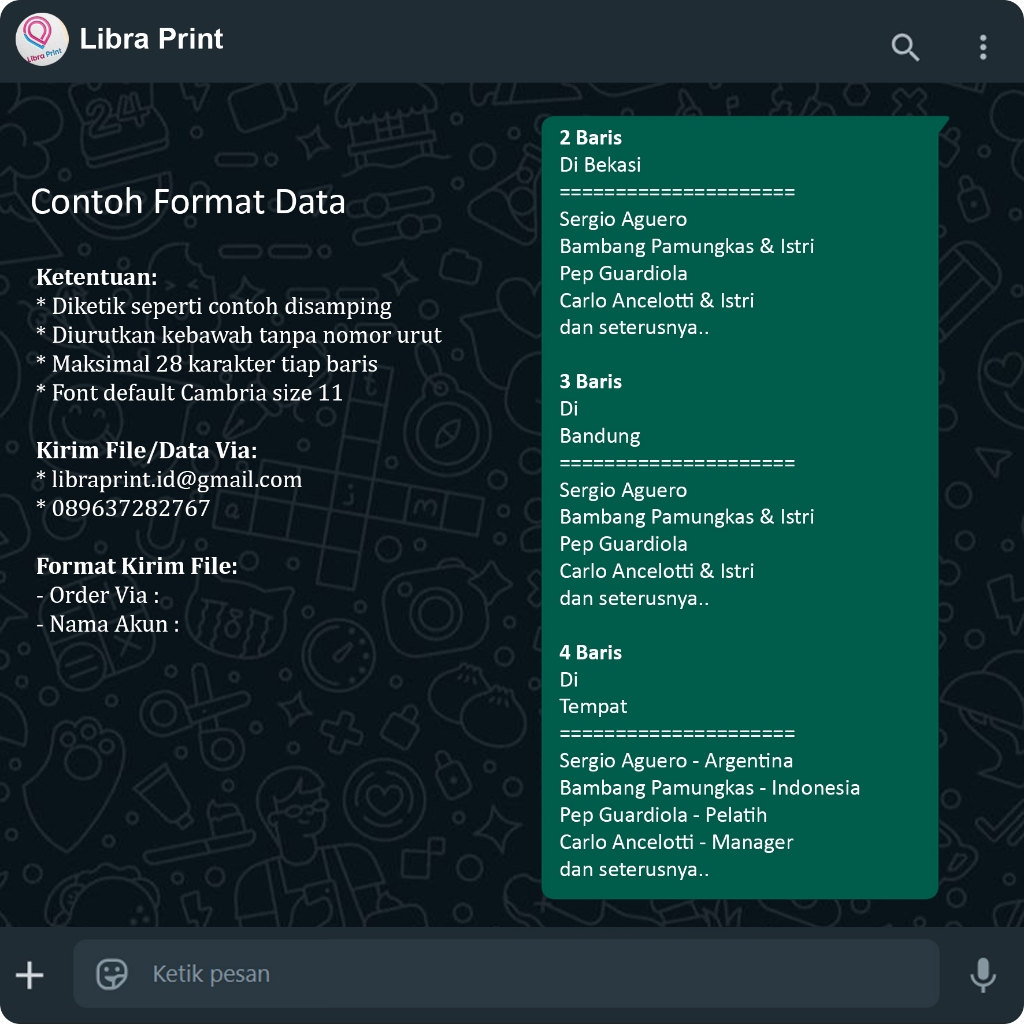Tap the microphone voice message icon
Screen dimensions: 1024x1024
click(983, 974)
